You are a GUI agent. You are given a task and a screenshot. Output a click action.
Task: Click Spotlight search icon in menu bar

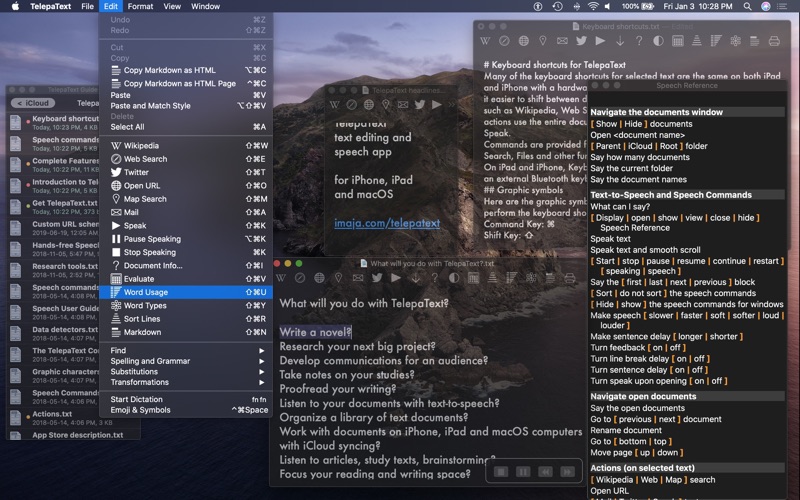[747, 6]
